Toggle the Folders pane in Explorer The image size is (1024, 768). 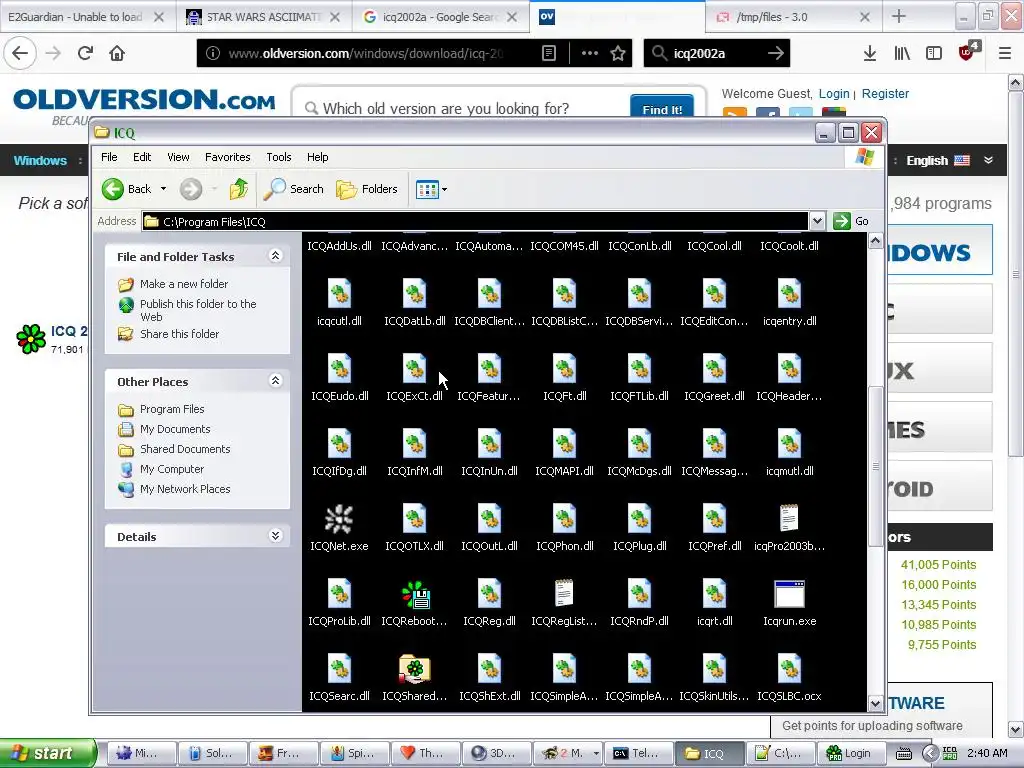pos(367,189)
